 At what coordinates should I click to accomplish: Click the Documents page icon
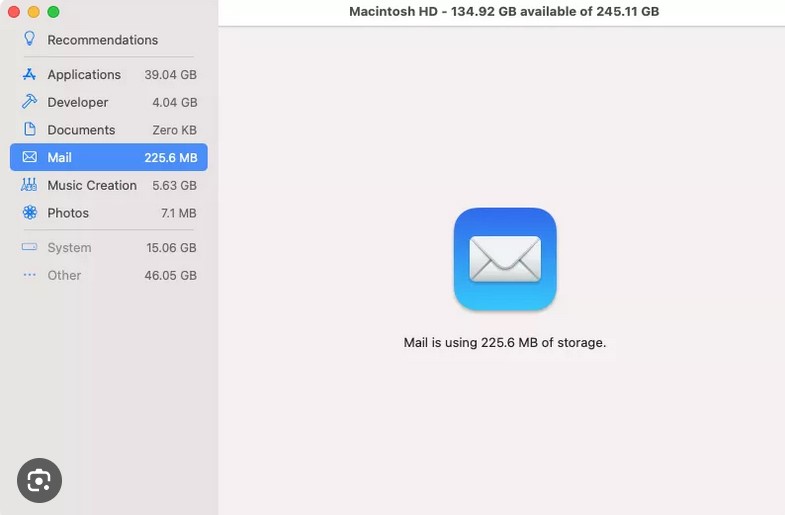point(30,129)
